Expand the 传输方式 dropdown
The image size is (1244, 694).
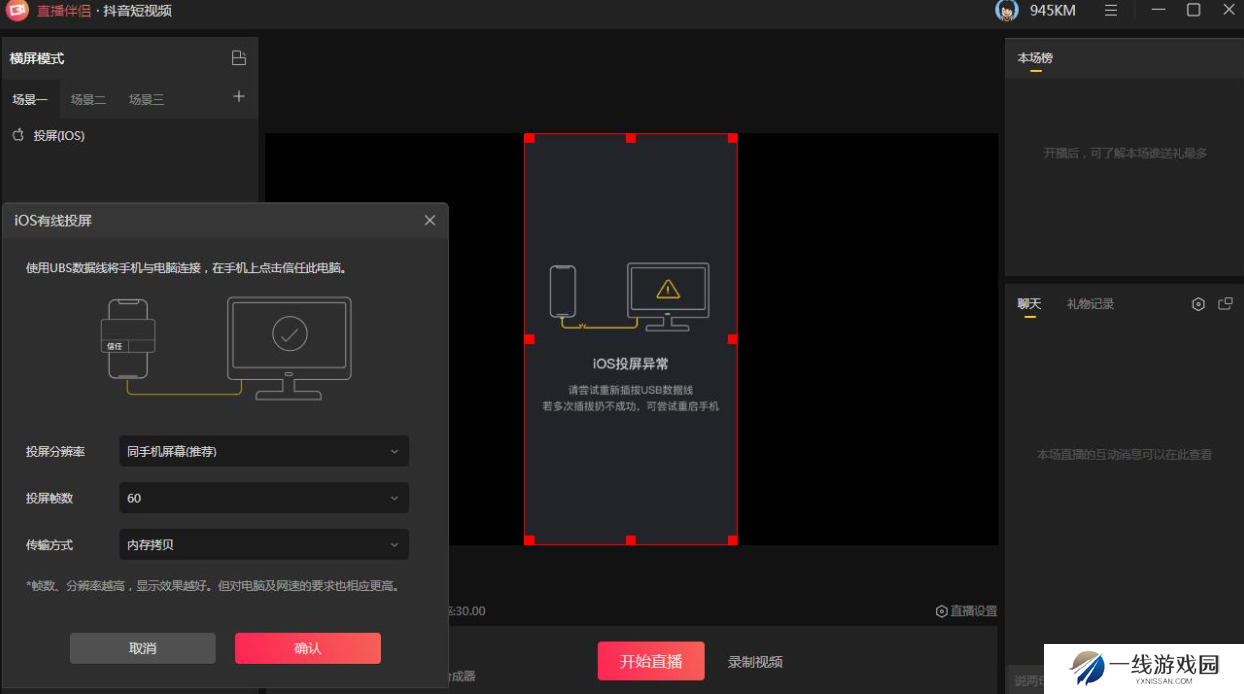coord(264,545)
